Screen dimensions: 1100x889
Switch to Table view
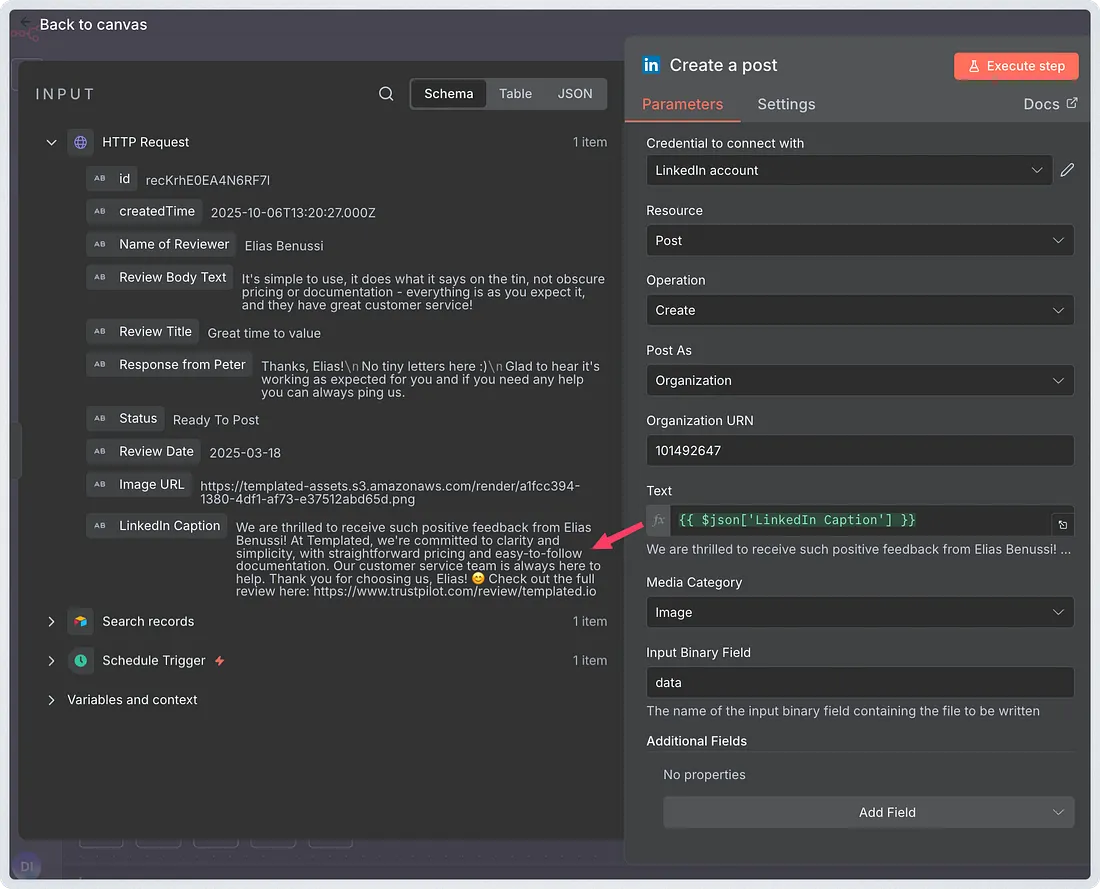click(x=515, y=94)
